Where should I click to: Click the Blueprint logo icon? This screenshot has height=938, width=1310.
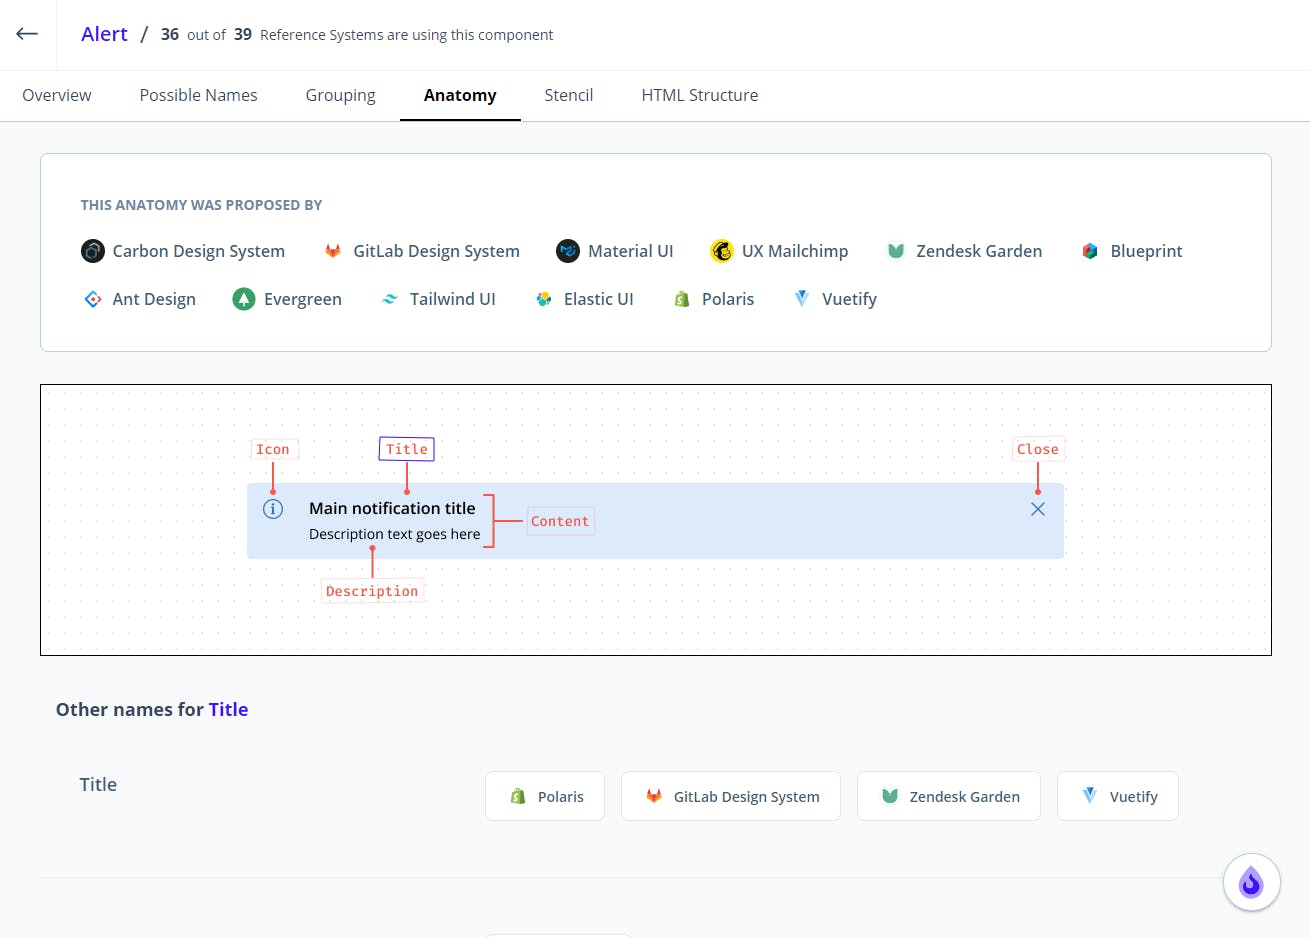coord(1090,251)
